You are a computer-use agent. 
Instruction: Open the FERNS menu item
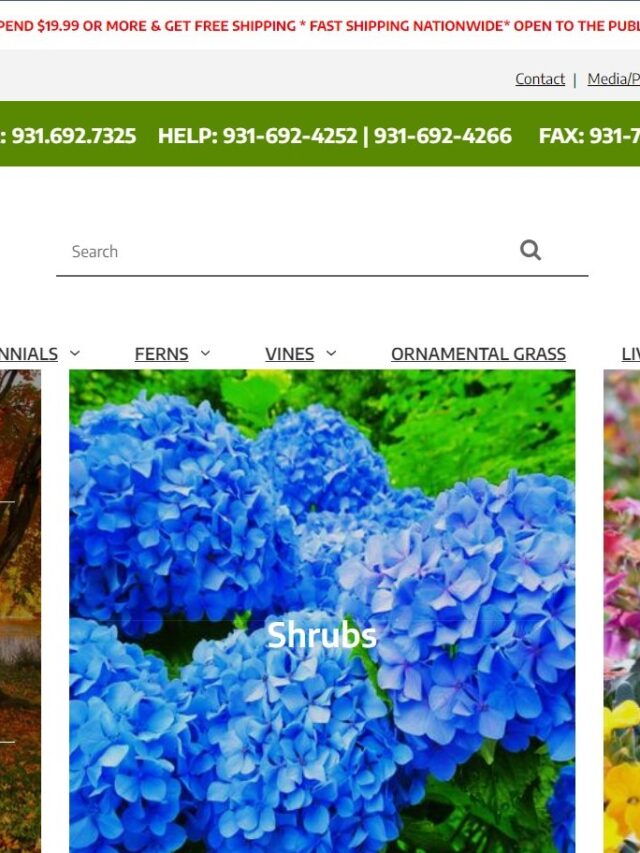(x=162, y=354)
